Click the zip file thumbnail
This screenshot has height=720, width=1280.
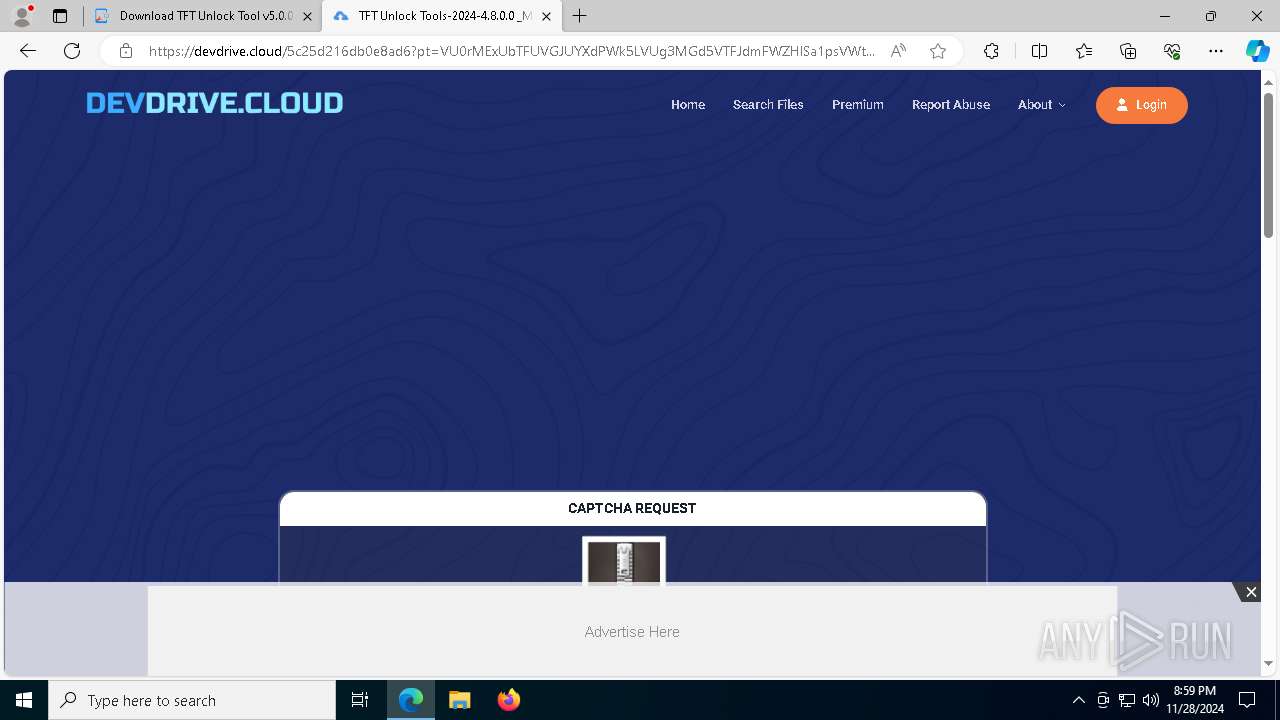(x=624, y=561)
